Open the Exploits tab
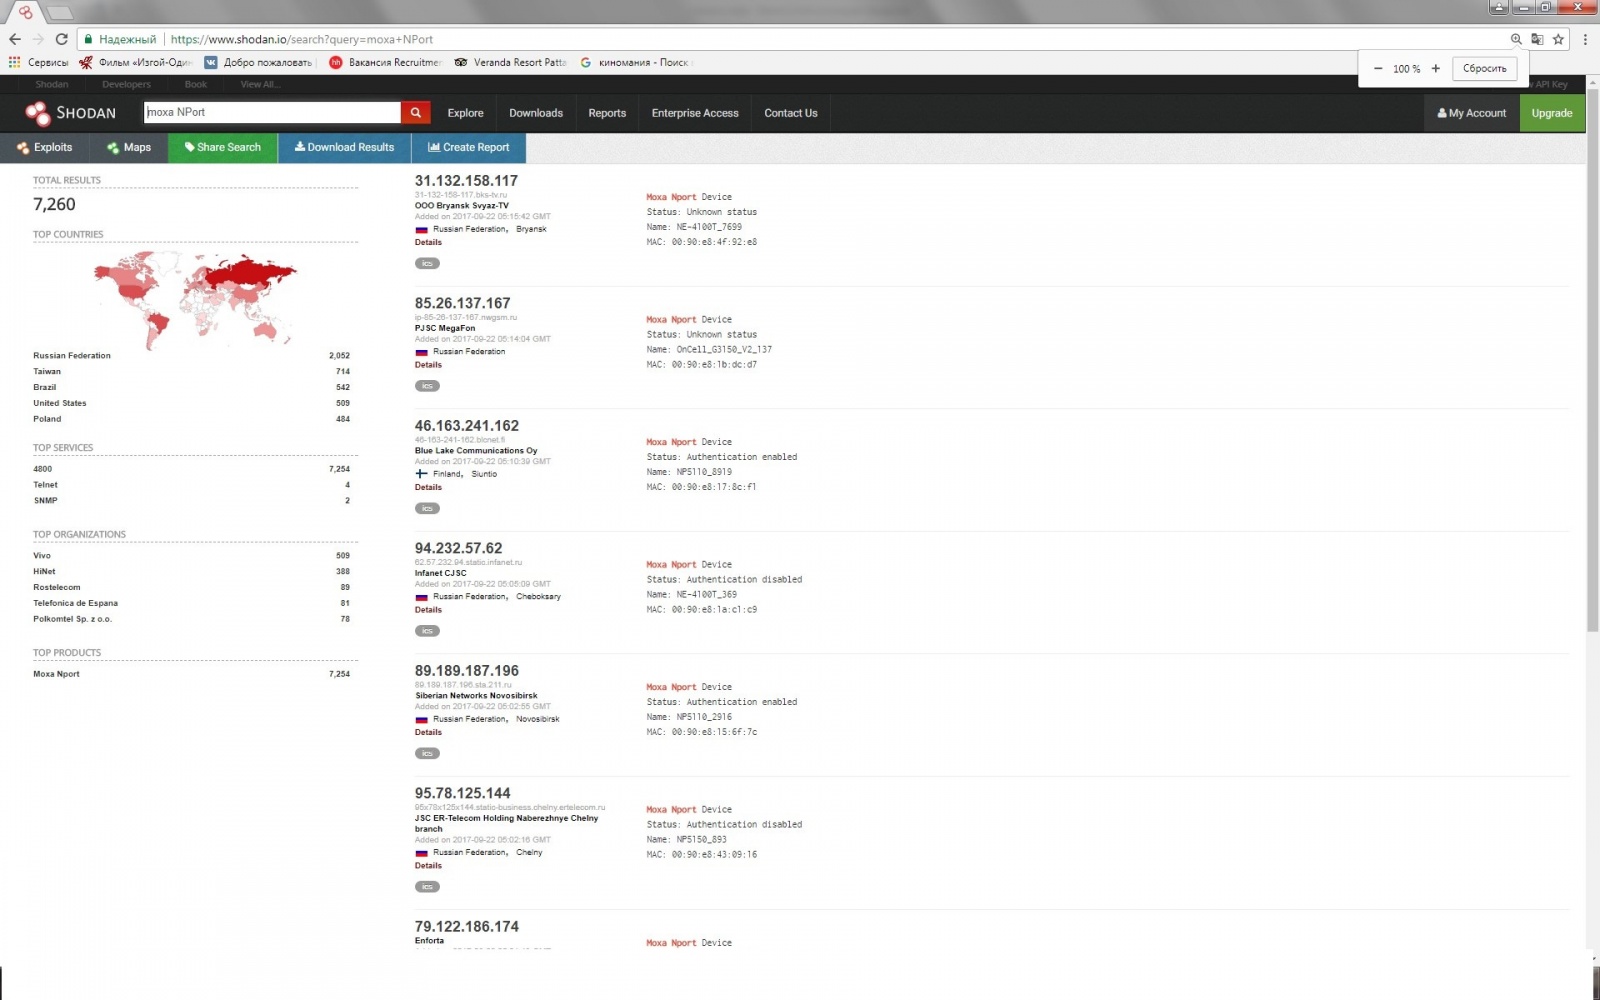Viewport: 1600px width, 1000px height. tap(45, 147)
